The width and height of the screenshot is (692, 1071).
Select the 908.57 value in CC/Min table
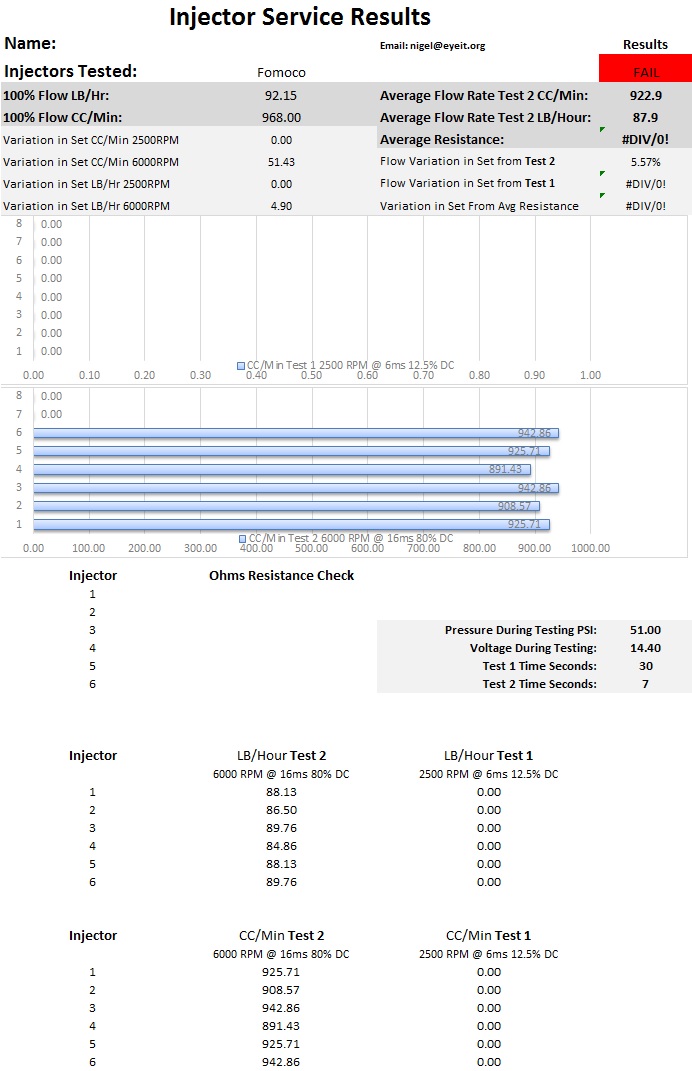281,990
